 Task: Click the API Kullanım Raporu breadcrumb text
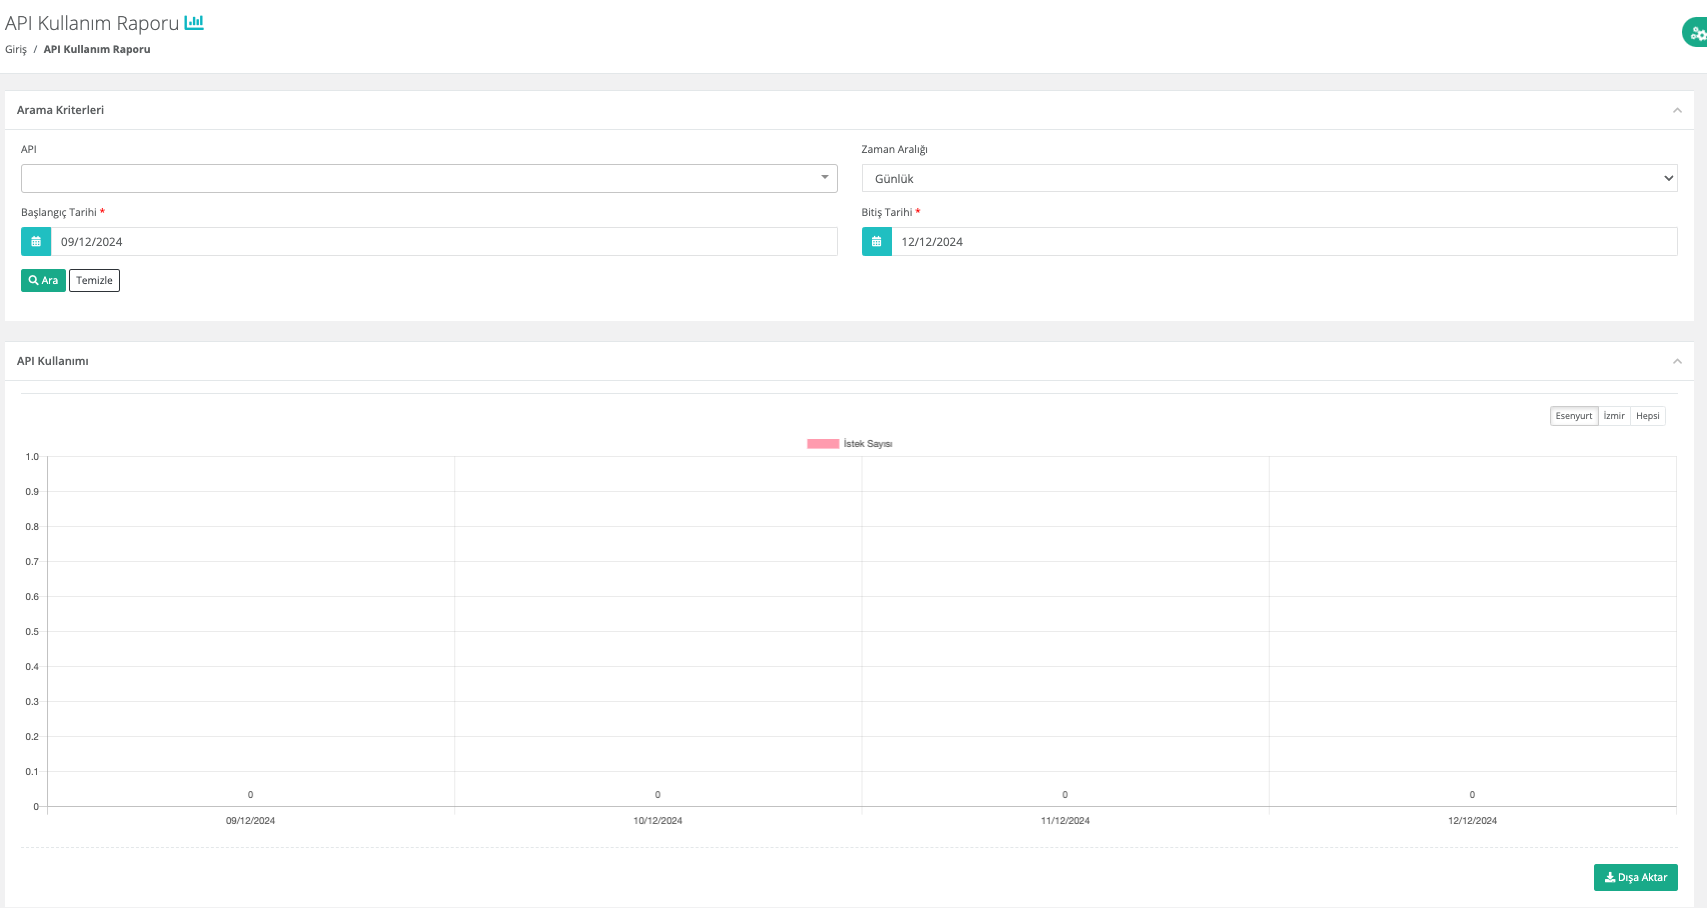(x=97, y=49)
